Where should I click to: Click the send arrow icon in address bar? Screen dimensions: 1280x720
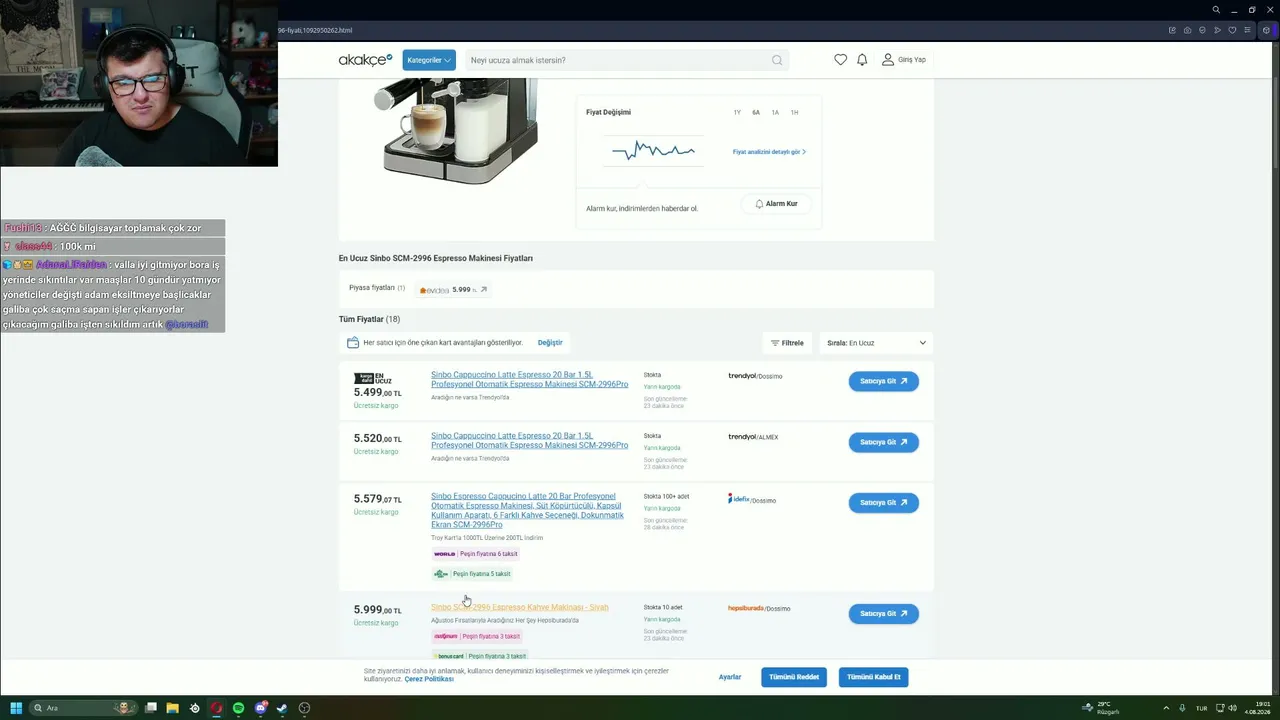point(1216,30)
